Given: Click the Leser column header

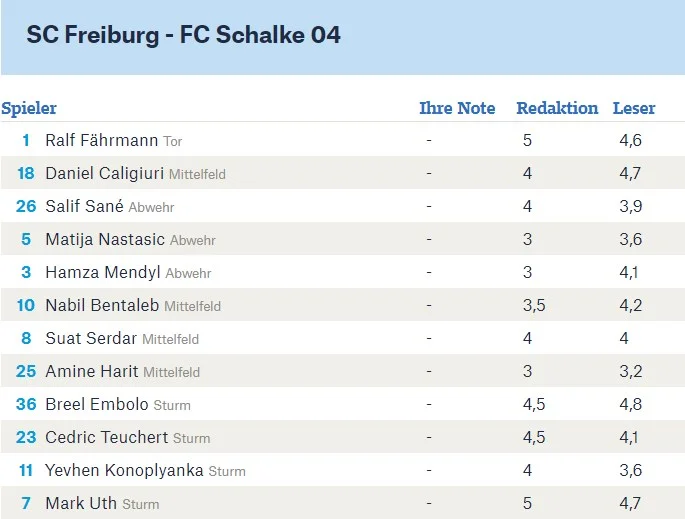Looking at the screenshot, I should tap(634, 108).
